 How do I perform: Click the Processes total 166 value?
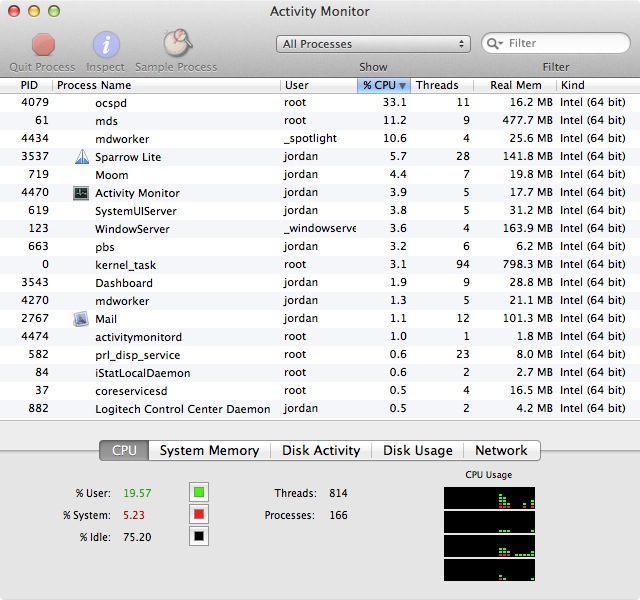click(x=338, y=515)
